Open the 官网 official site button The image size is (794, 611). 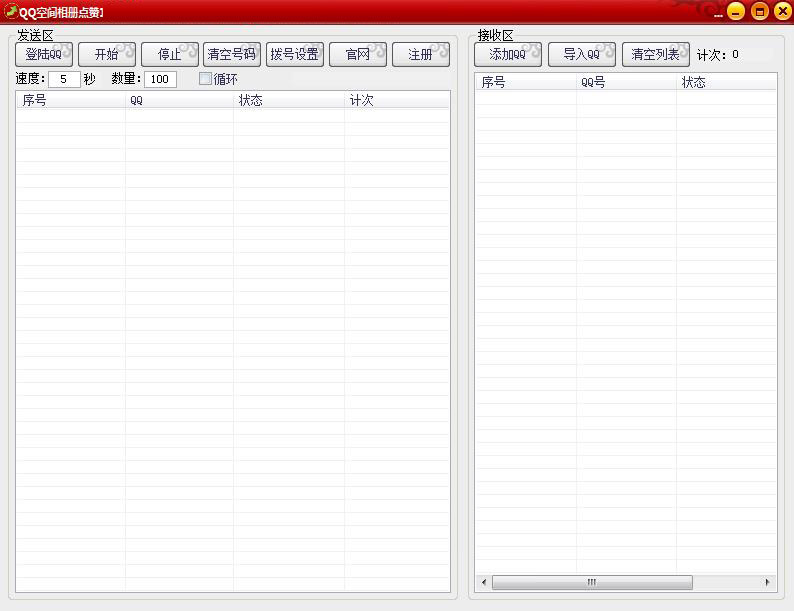tap(358, 54)
